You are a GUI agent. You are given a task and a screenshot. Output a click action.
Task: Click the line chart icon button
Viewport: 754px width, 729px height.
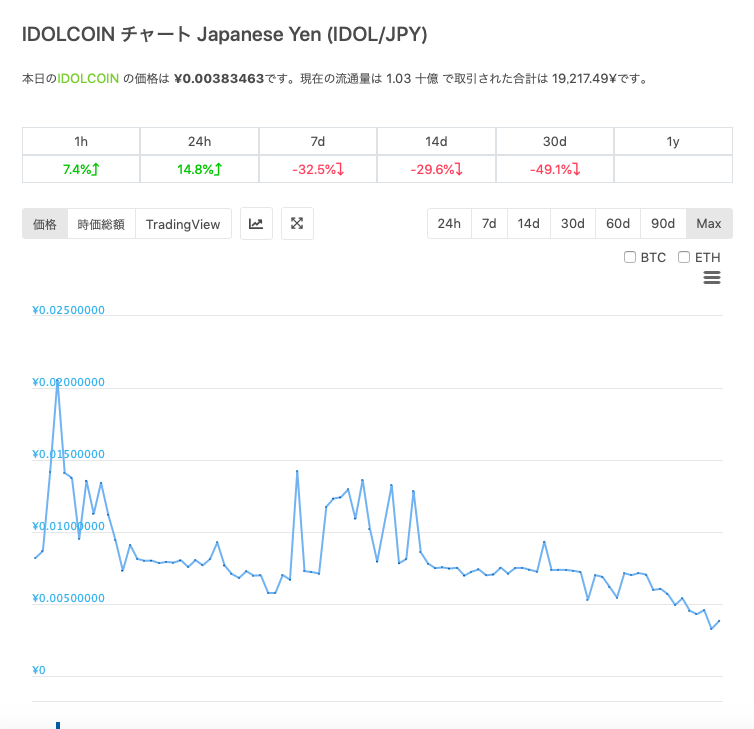256,224
